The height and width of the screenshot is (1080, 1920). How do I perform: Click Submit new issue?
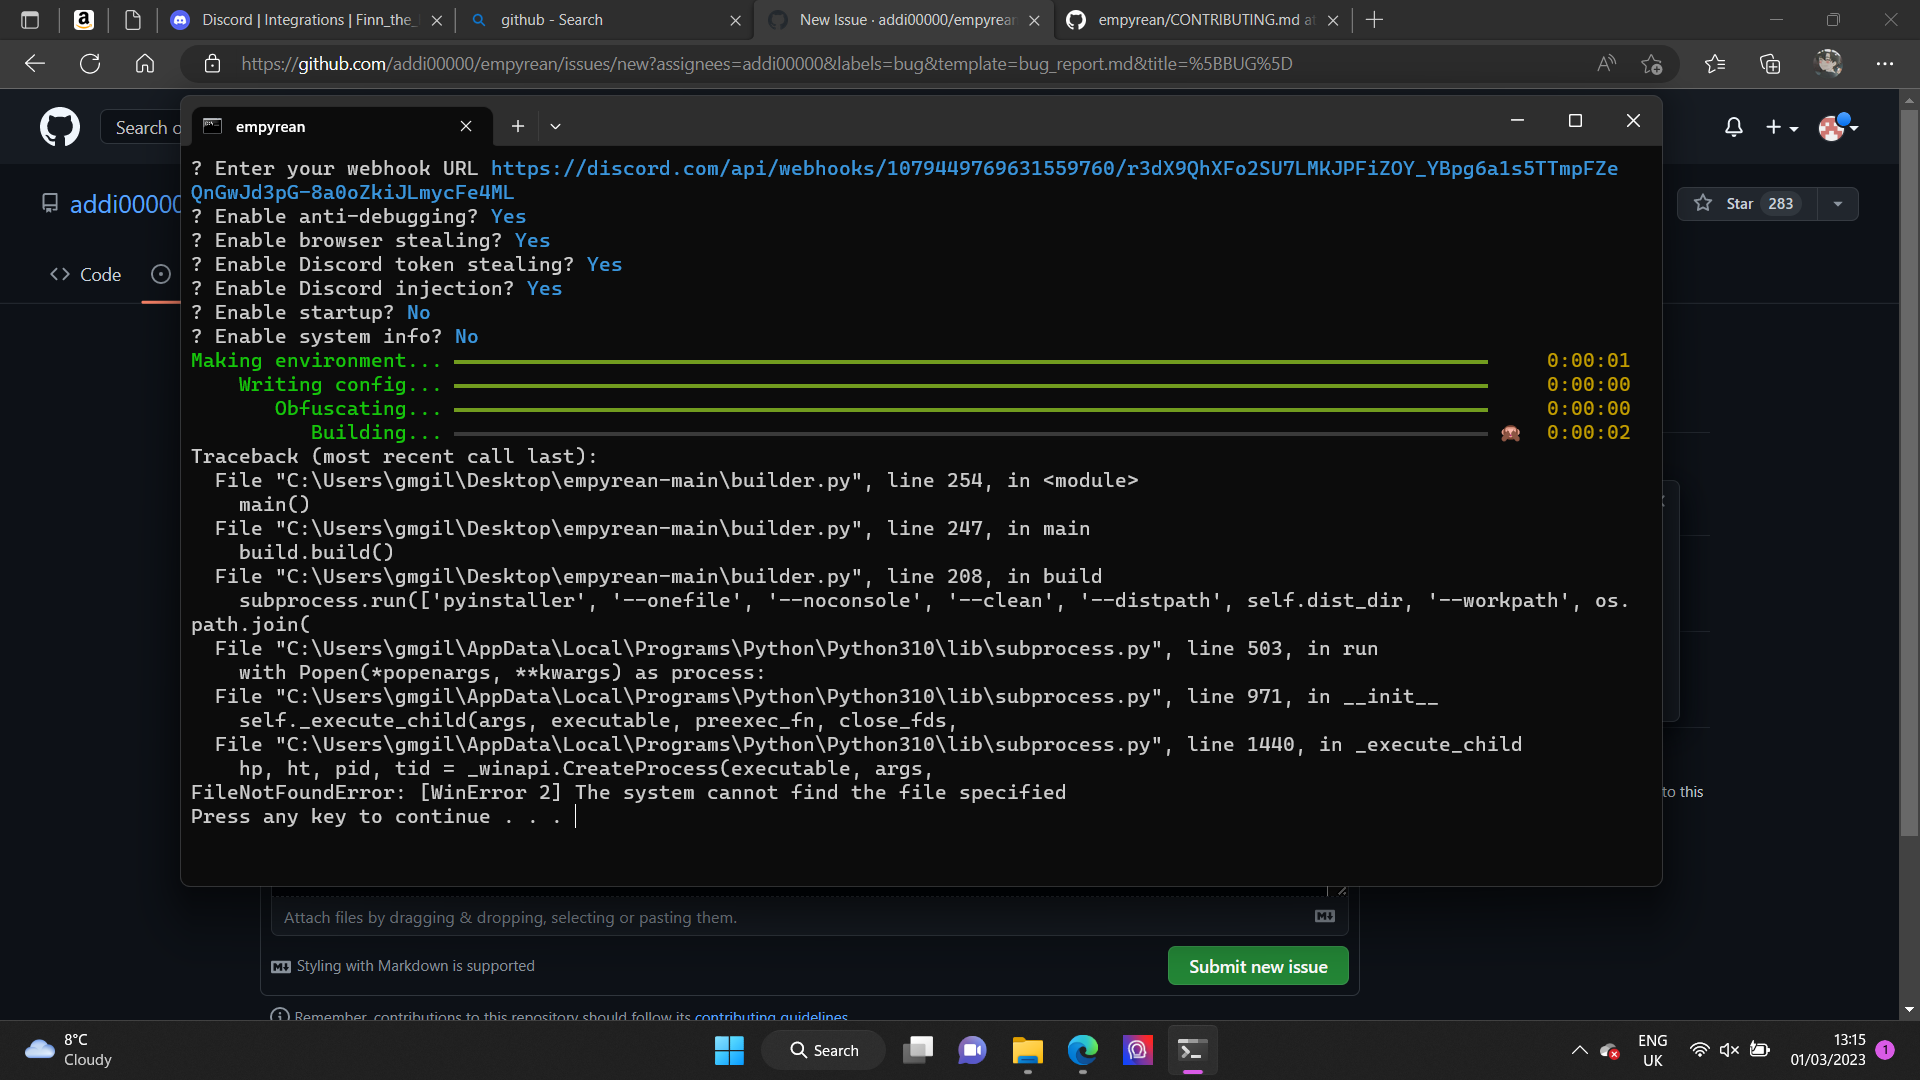tap(1257, 965)
